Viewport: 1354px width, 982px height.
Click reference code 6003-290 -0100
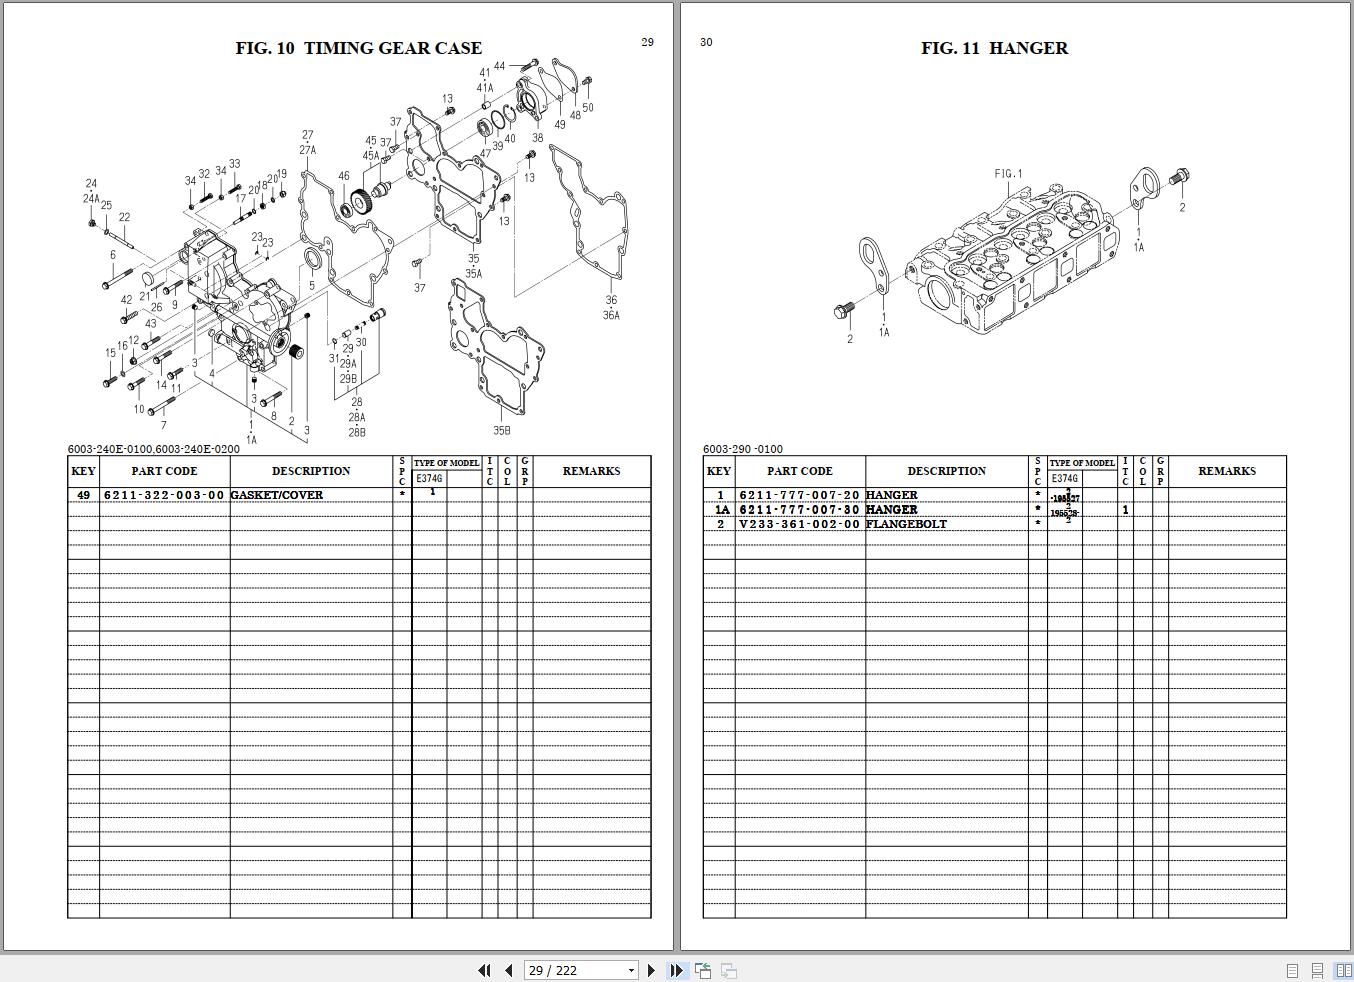(743, 449)
